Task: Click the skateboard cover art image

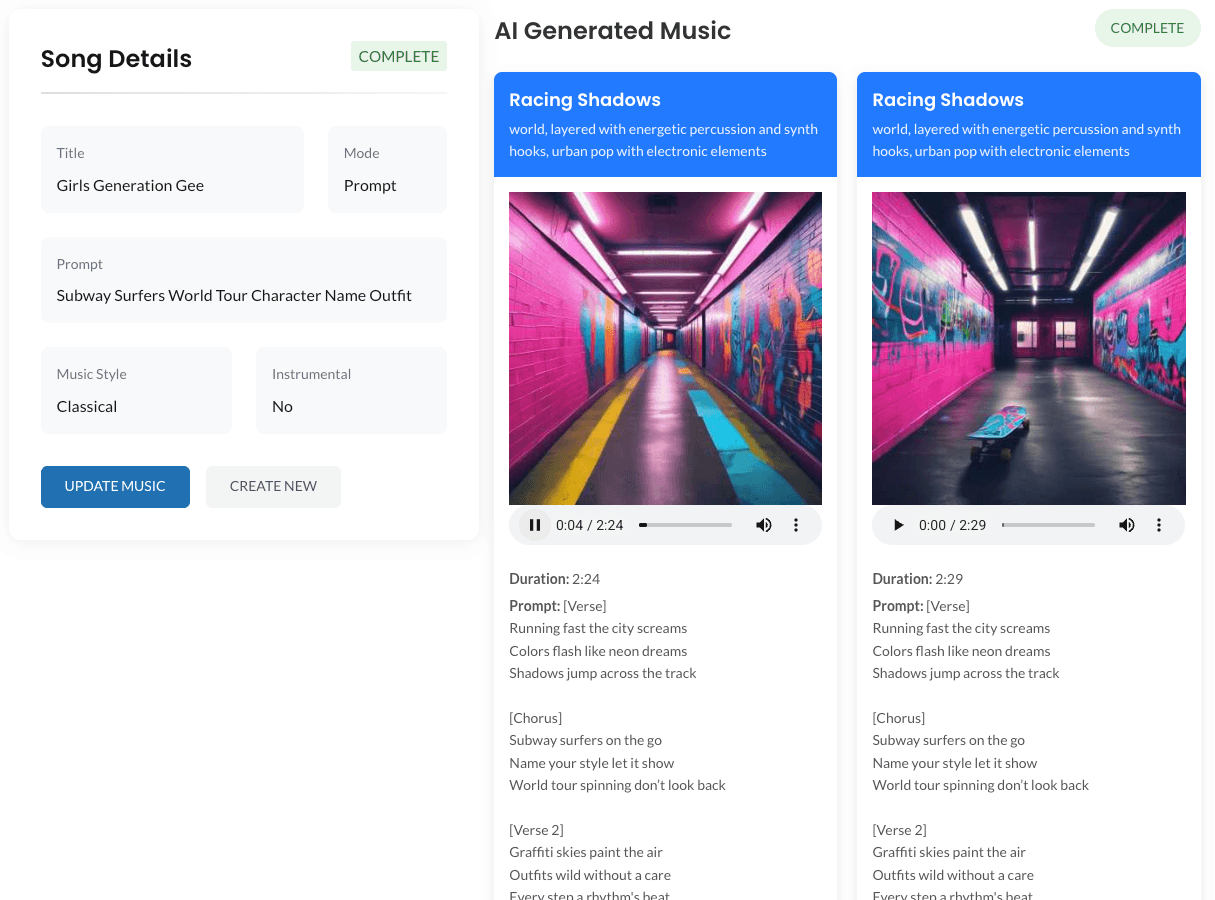Action: click(1028, 348)
